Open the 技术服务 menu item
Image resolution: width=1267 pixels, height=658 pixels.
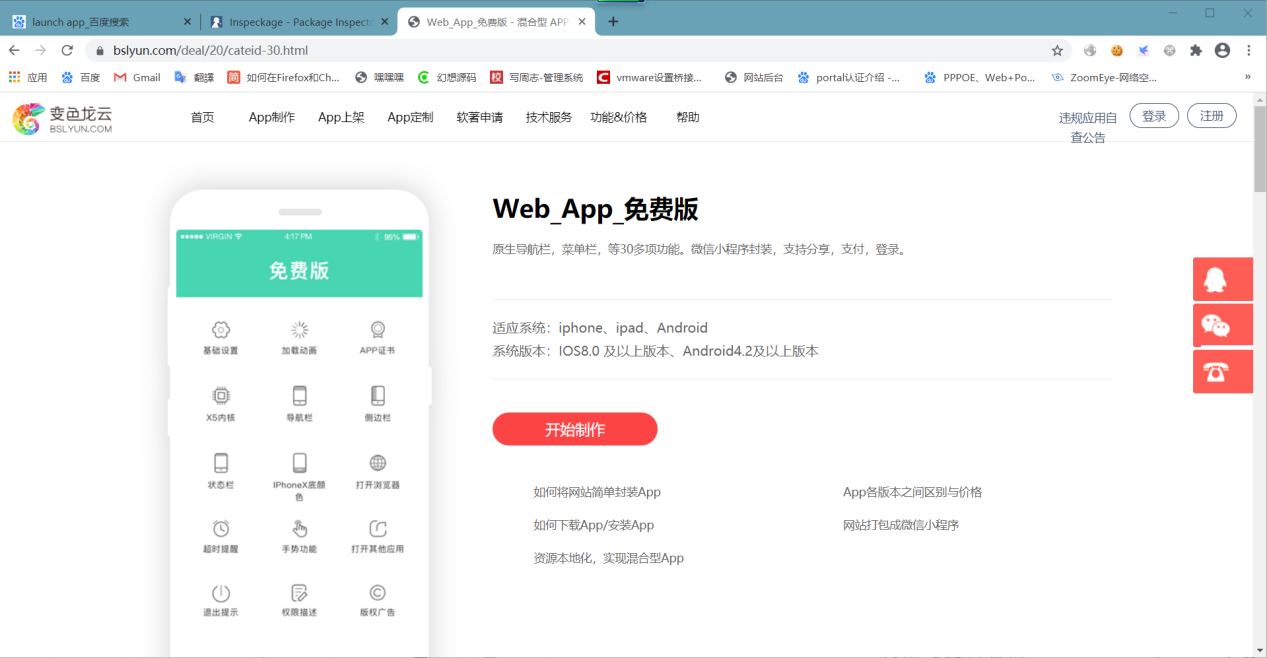[549, 117]
